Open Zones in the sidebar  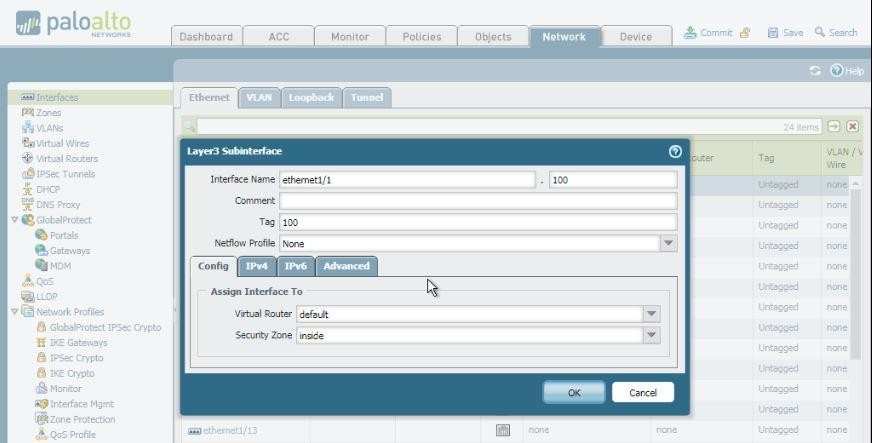[48, 113]
